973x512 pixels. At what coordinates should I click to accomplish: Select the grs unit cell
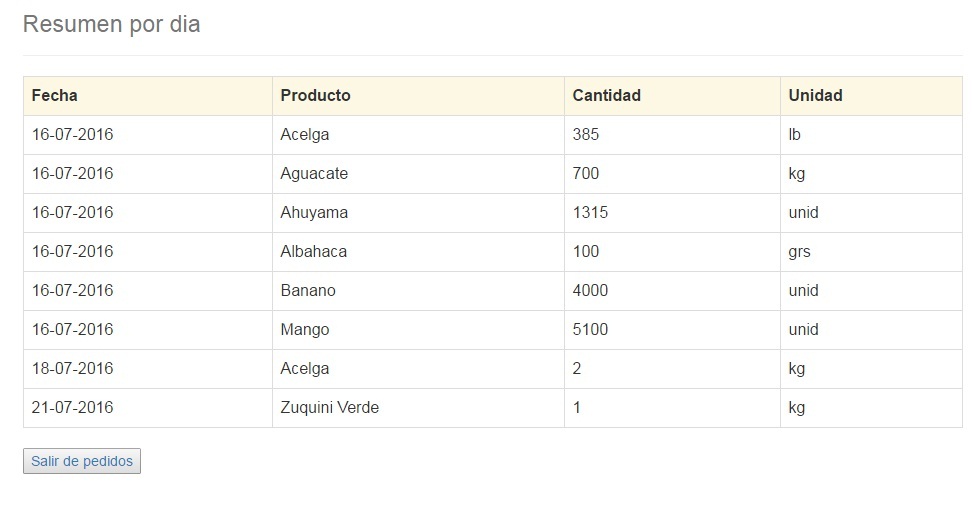click(871, 252)
